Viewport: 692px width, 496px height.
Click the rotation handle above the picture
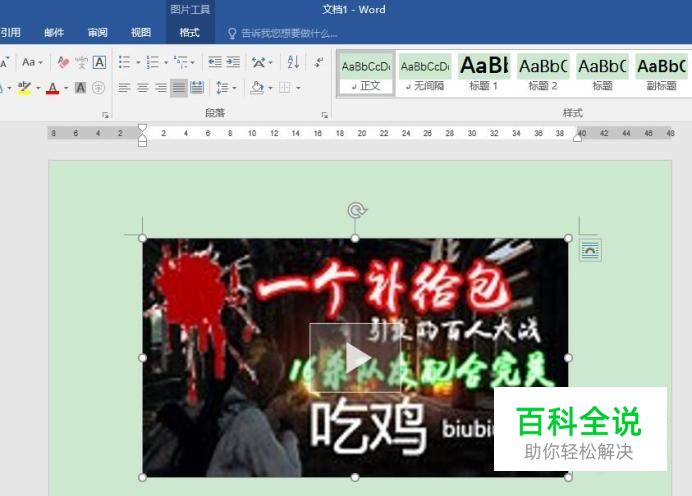357,210
